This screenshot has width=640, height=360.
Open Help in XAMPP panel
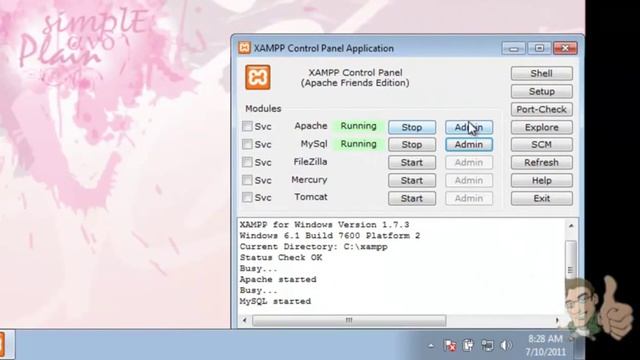(x=542, y=180)
